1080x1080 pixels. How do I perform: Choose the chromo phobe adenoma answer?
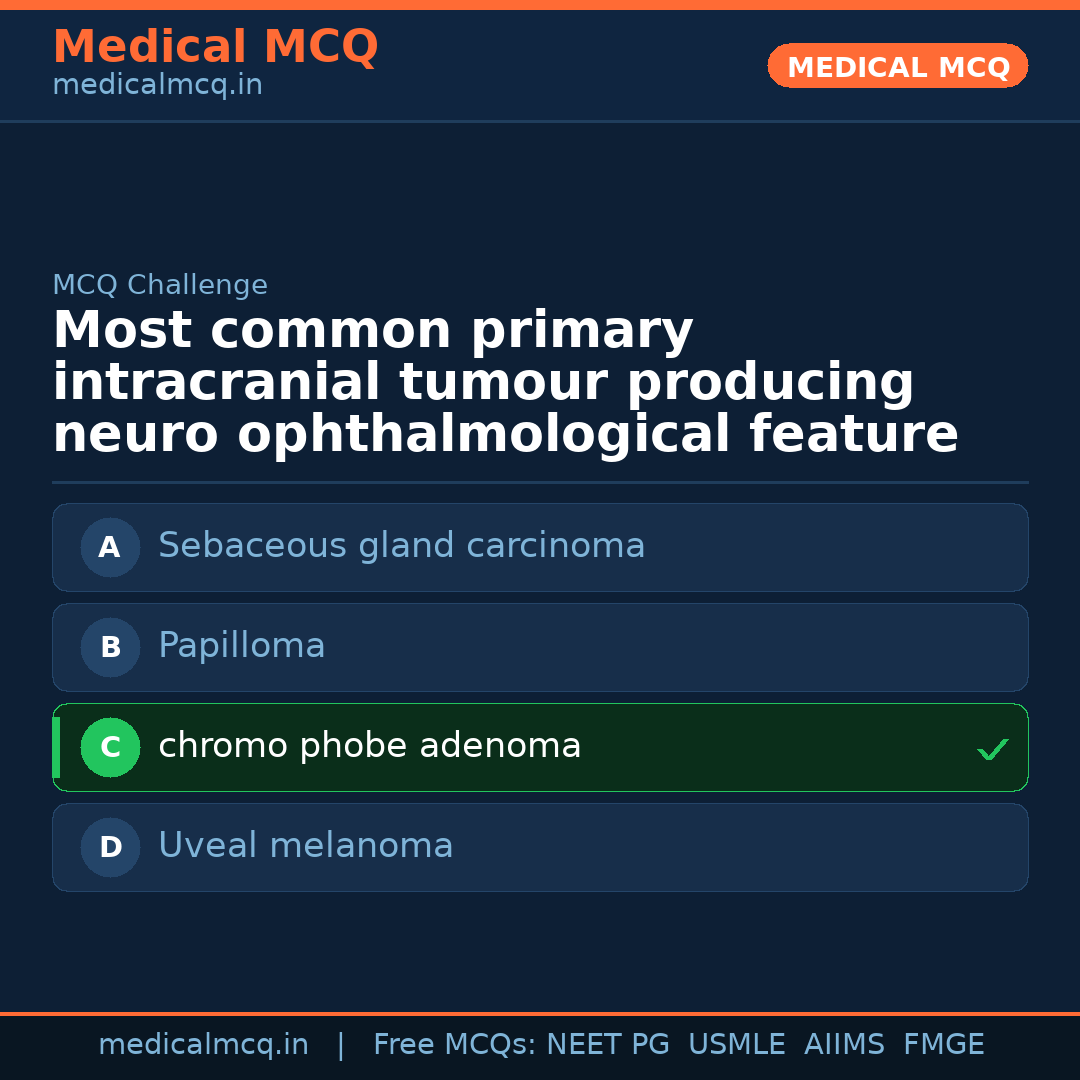pyautogui.click(x=369, y=746)
